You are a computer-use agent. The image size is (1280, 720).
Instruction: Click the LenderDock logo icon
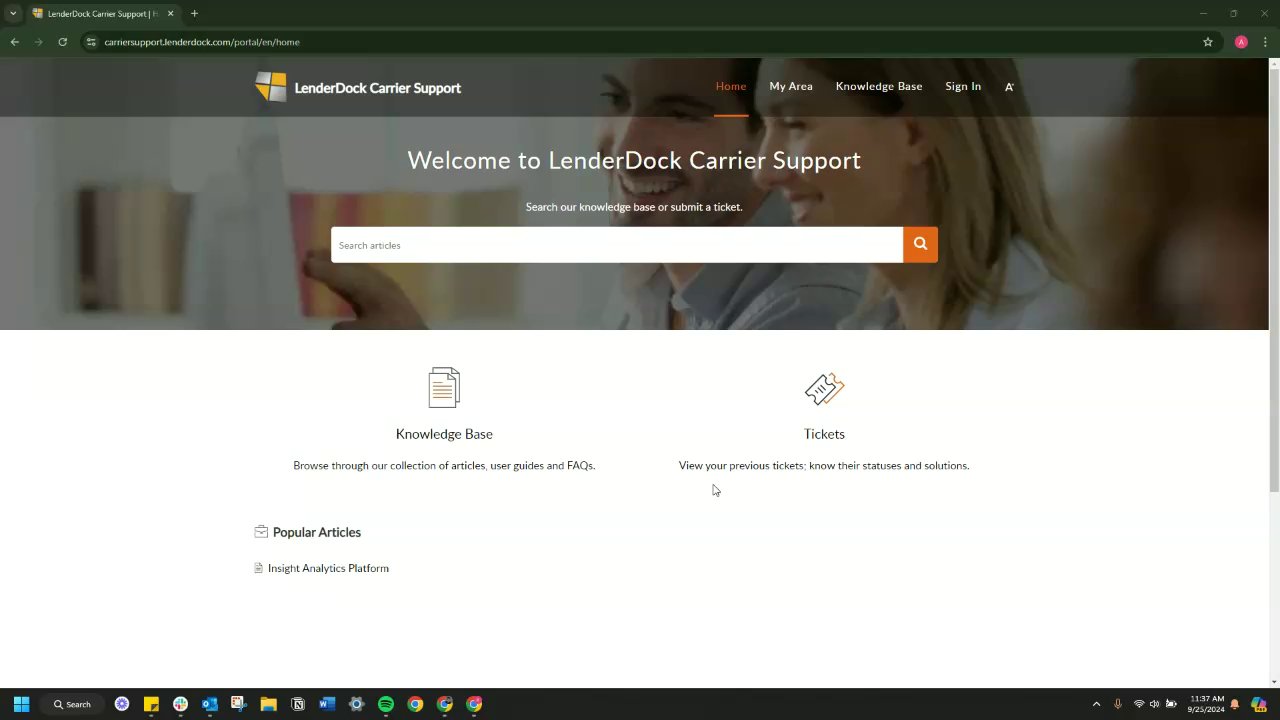tap(270, 87)
